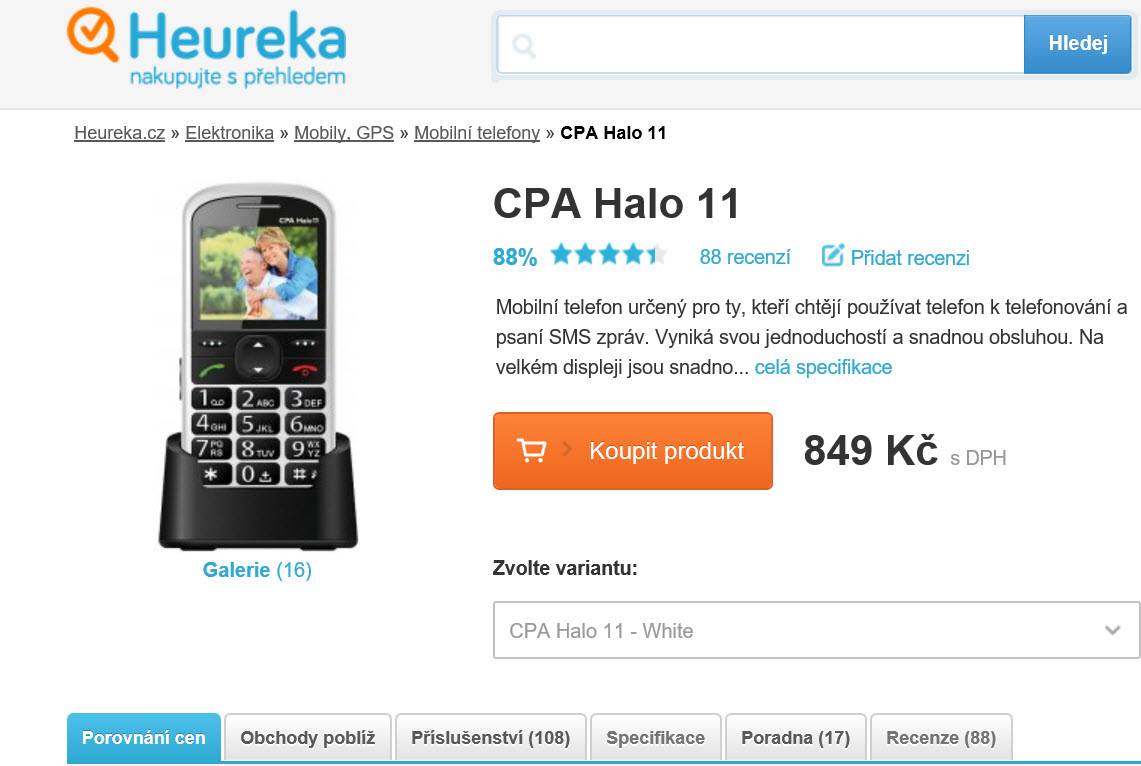
Task: Open the Obchody poblíž tab
Action: tap(308, 738)
